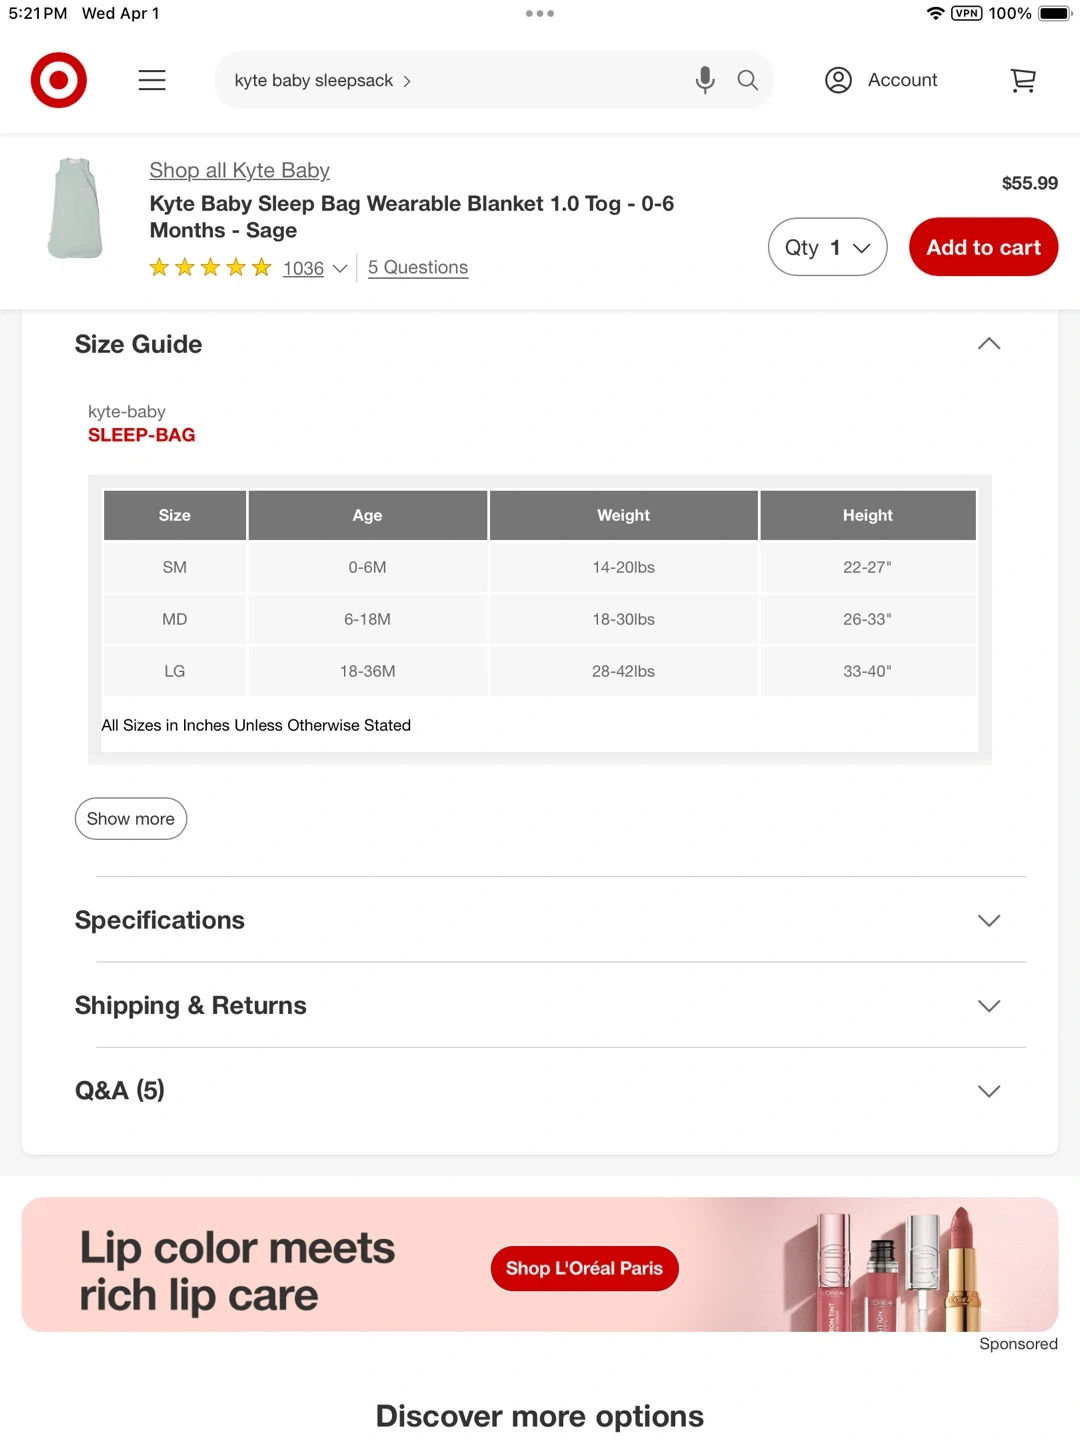Image resolution: width=1080 pixels, height=1440 pixels.
Task: Tap the three-dot multitasking icon
Action: click(x=540, y=14)
